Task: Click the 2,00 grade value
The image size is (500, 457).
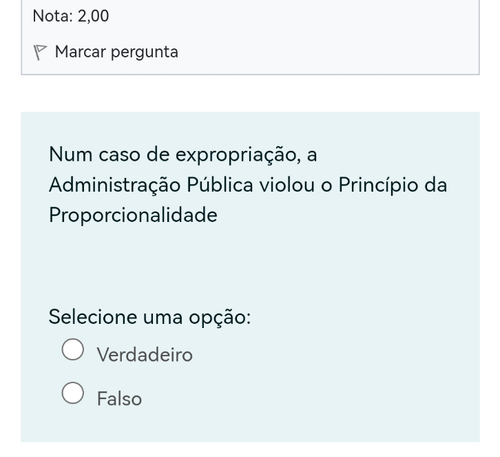Action: pos(93,16)
